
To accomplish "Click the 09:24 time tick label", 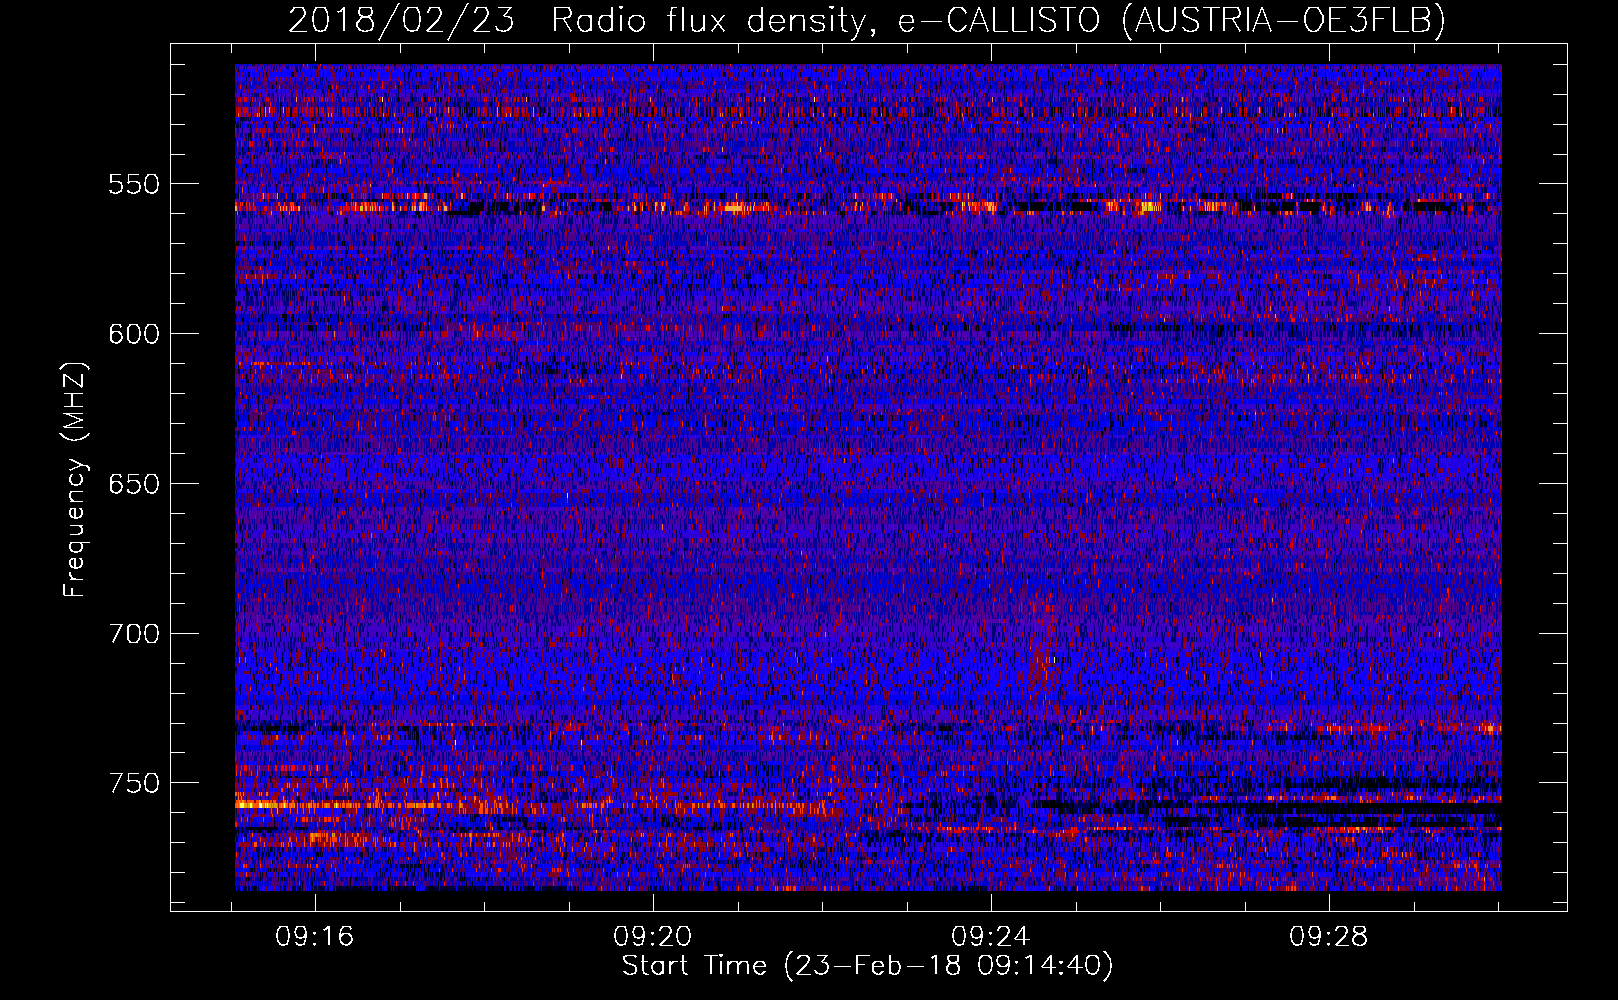I will click(x=991, y=937).
